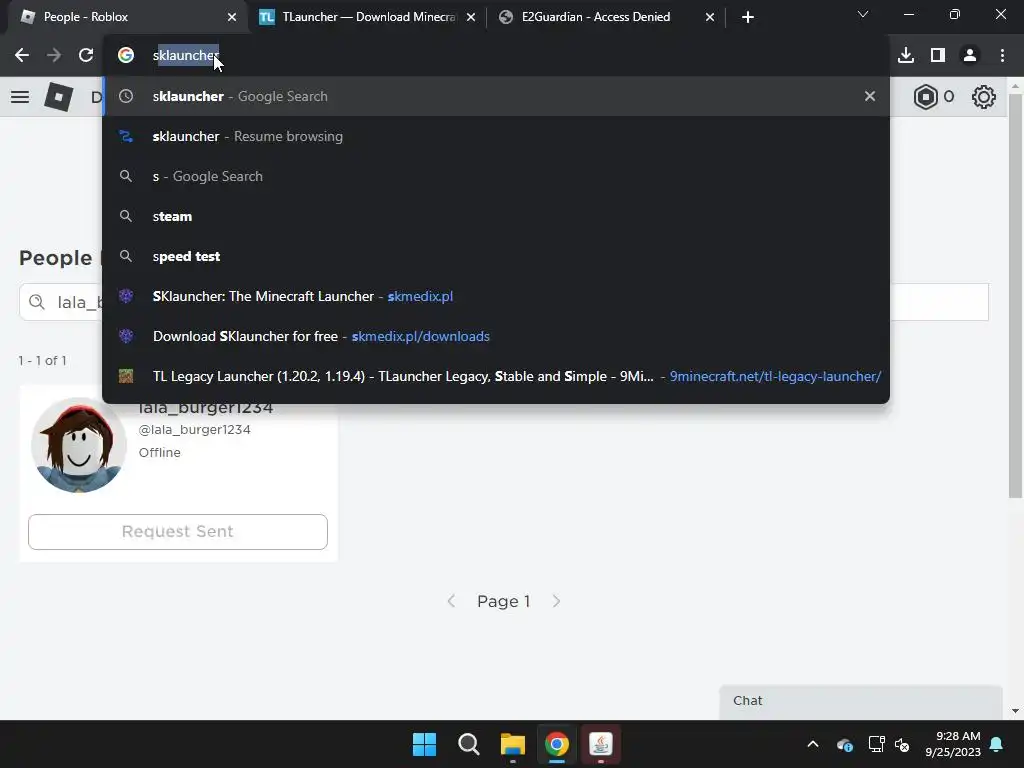Open the Roblox hamburger menu
The image size is (1024, 768).
[x=20, y=97]
